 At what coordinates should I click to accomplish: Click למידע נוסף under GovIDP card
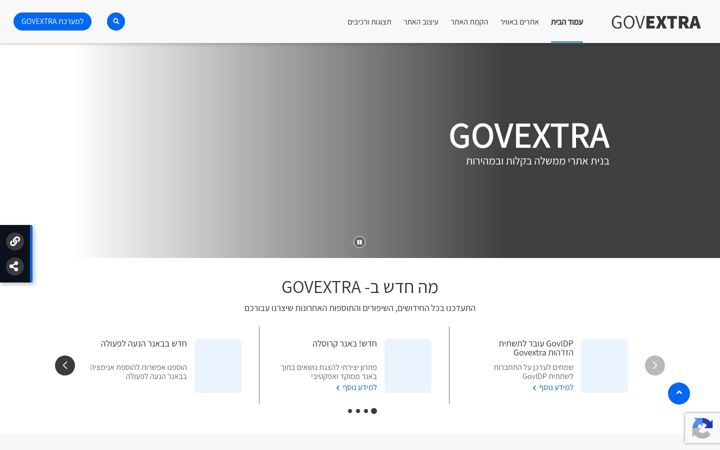coord(553,388)
